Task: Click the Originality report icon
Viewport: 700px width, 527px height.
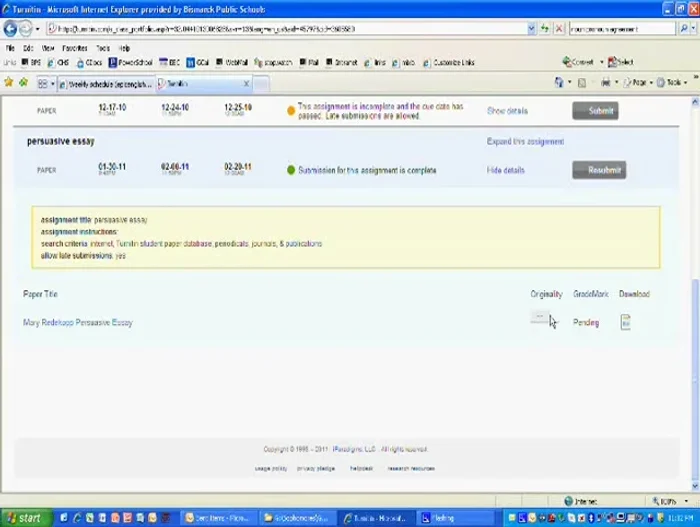Action: click(539, 319)
